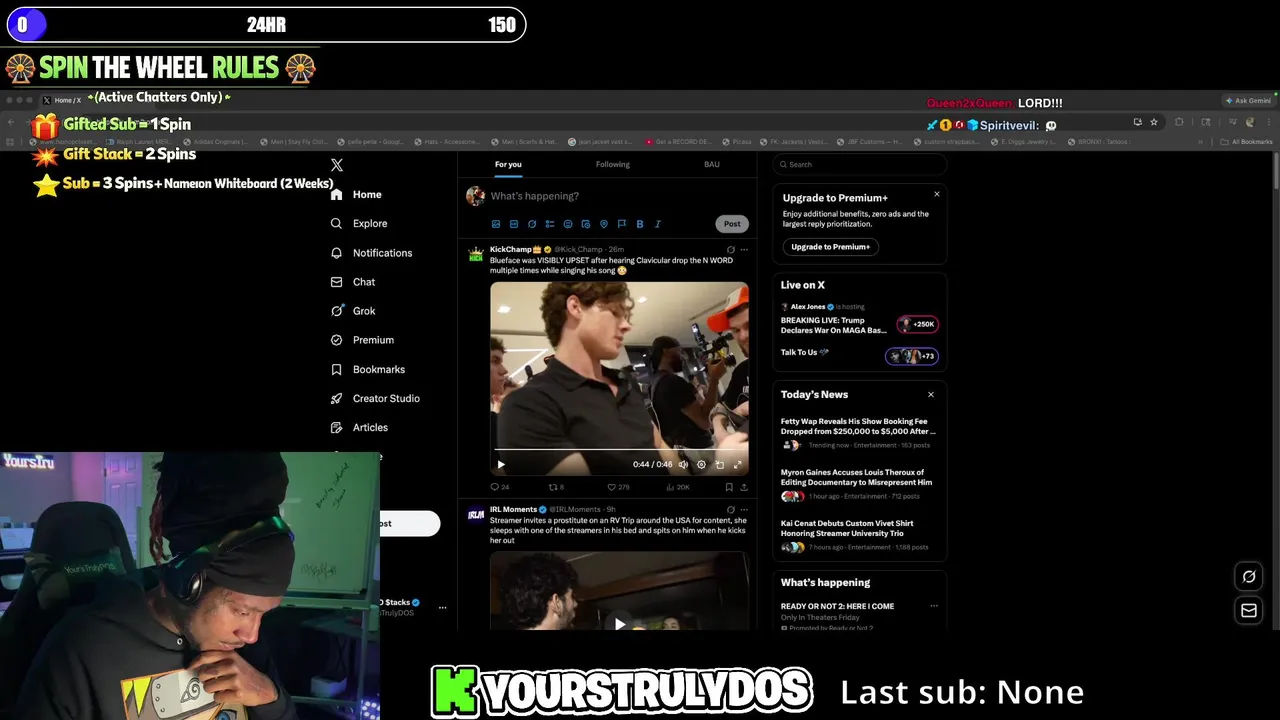
Task: Open more options on KickChamp post
Action: point(743,250)
